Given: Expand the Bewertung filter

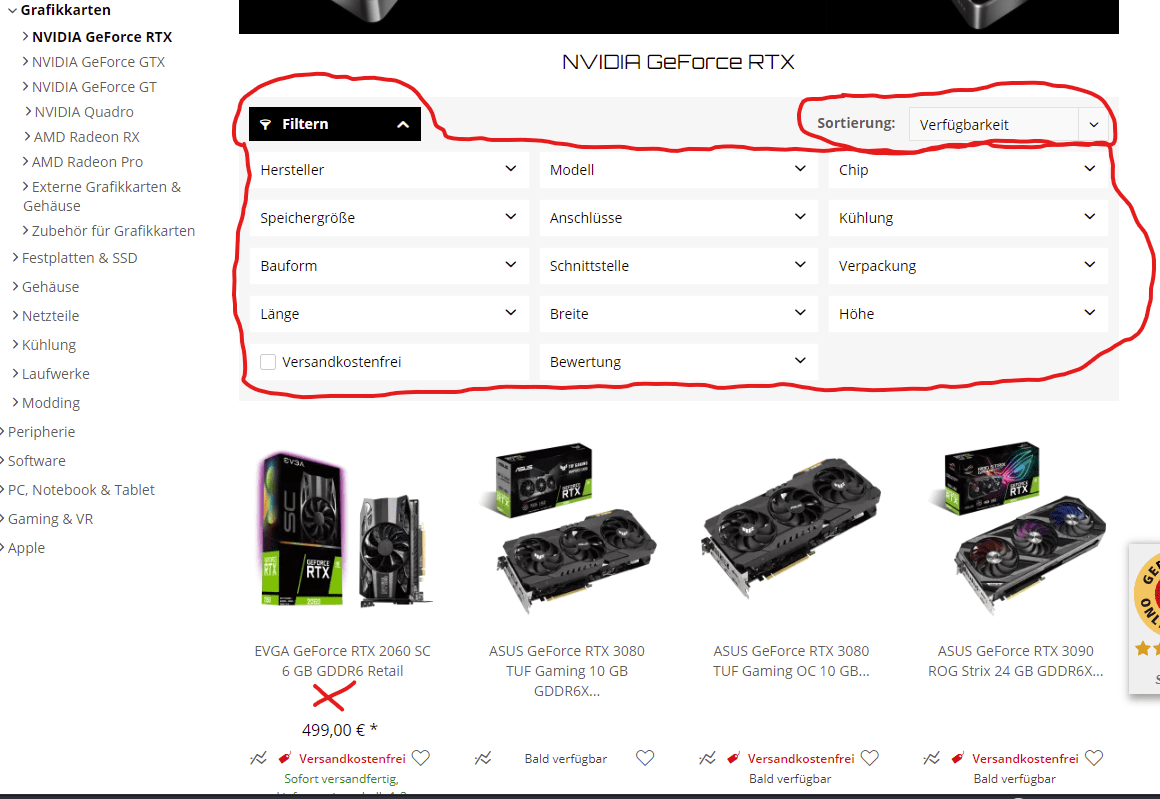Looking at the screenshot, I should click(678, 362).
